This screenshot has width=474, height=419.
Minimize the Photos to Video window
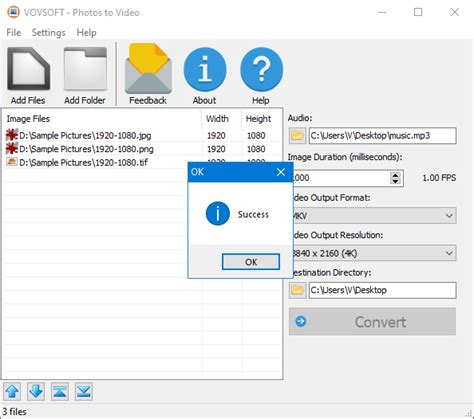382,12
